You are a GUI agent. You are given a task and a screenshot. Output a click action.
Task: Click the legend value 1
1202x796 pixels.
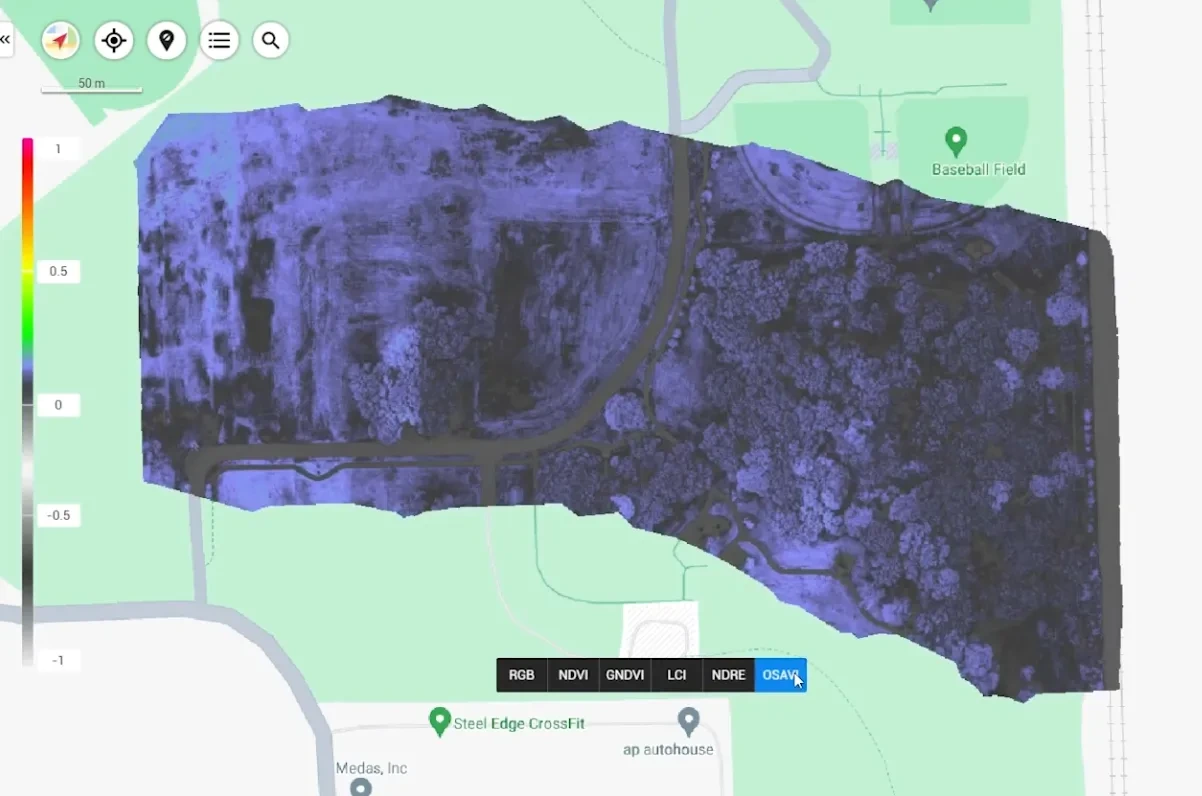(x=59, y=149)
